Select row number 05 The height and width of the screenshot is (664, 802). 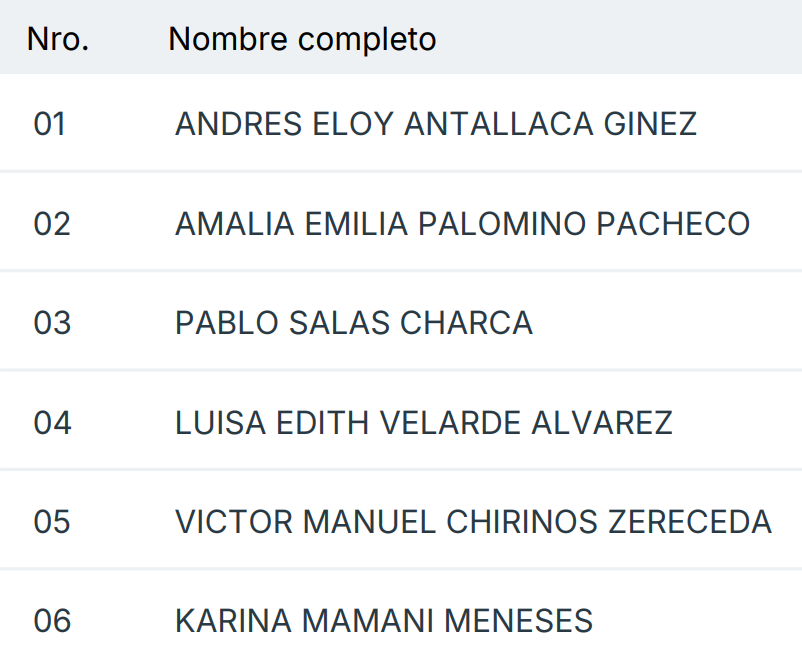[52, 522]
